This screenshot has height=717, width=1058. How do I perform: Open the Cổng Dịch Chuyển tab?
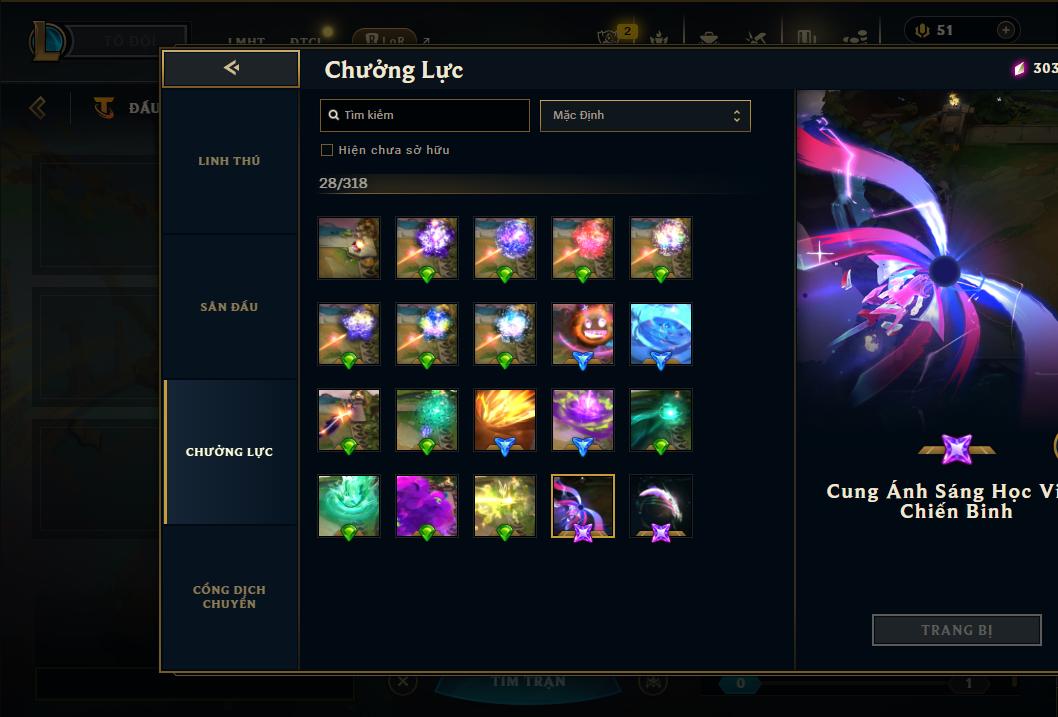click(x=229, y=597)
